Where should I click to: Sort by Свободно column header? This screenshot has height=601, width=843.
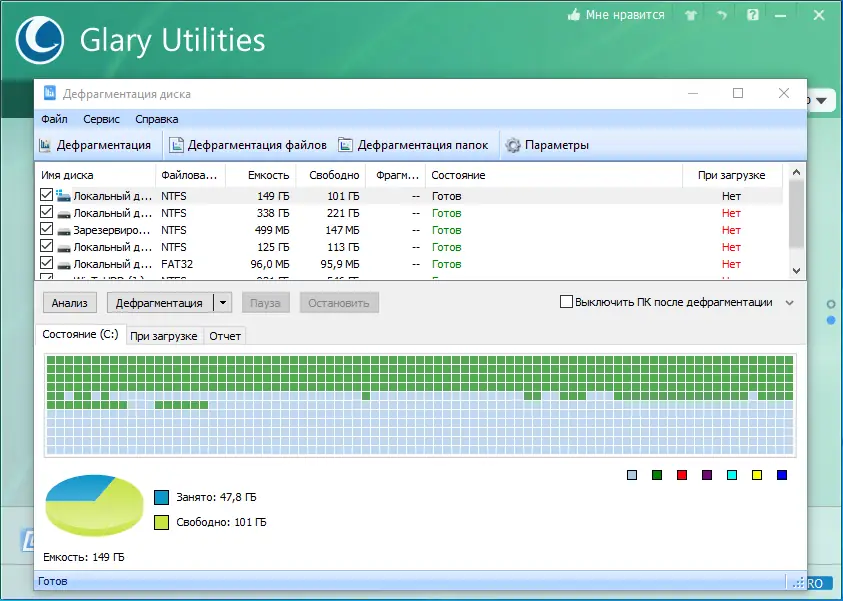click(331, 175)
